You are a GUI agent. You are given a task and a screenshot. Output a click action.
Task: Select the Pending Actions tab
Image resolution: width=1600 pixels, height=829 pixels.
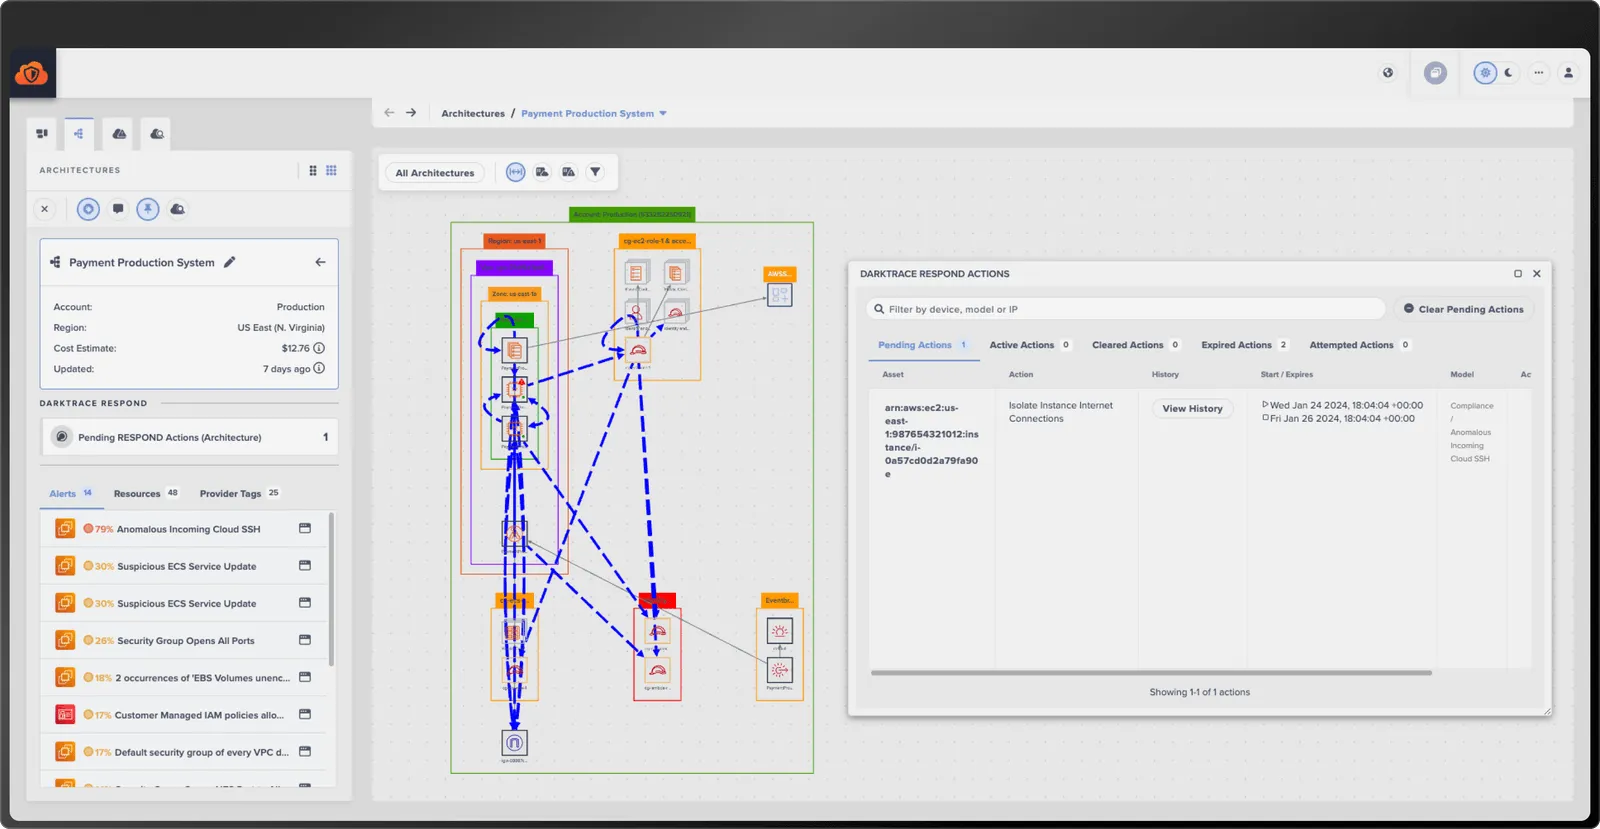[923, 345]
